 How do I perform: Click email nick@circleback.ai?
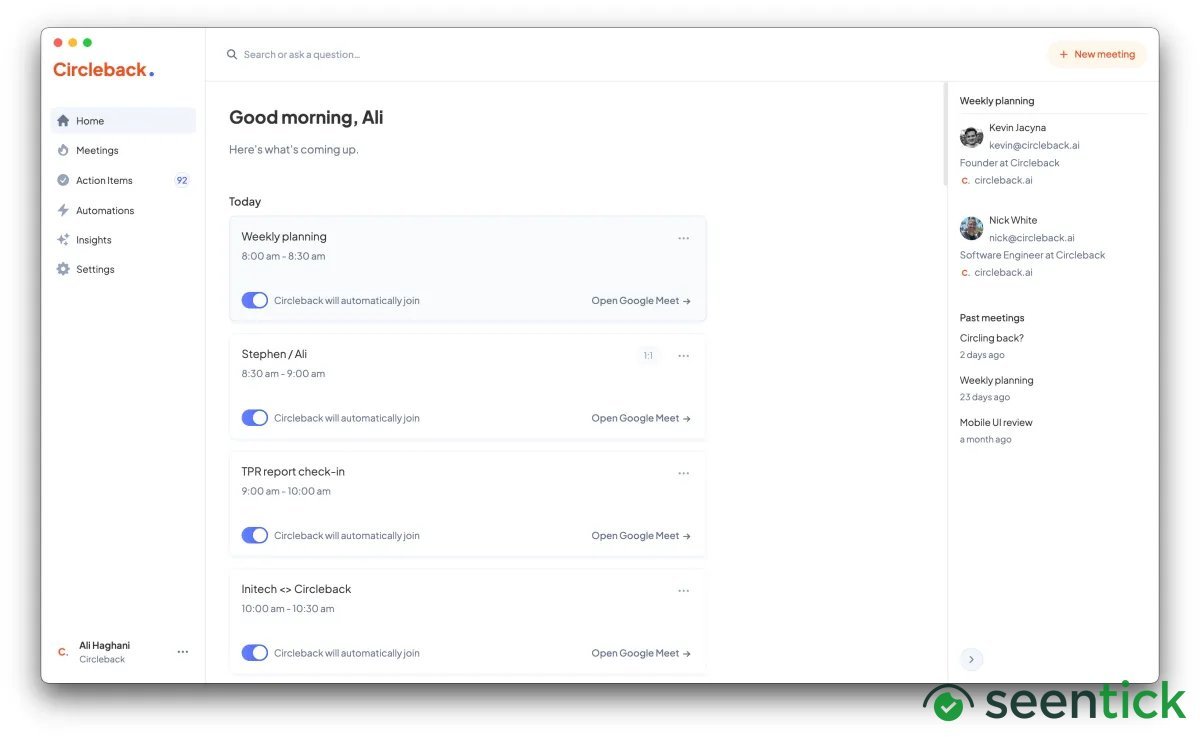tap(1032, 238)
